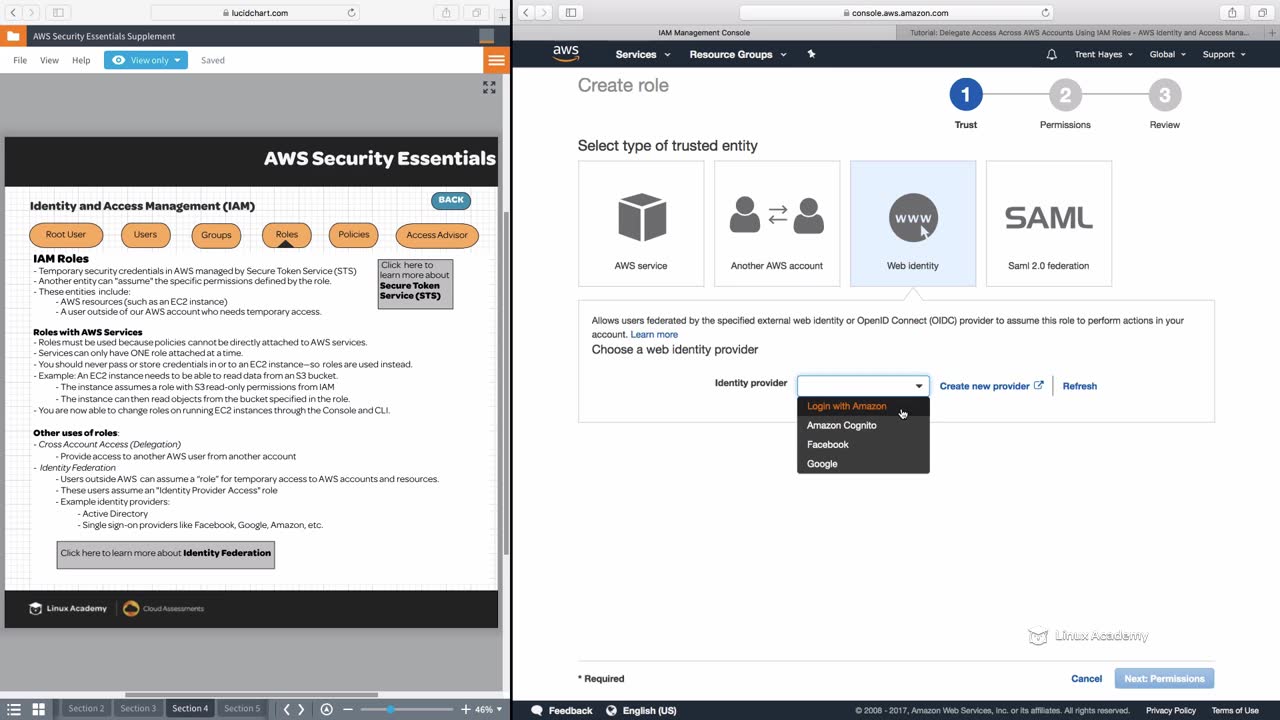
Task: Click the Refresh link beside Identity provider
Action: click(x=1080, y=386)
